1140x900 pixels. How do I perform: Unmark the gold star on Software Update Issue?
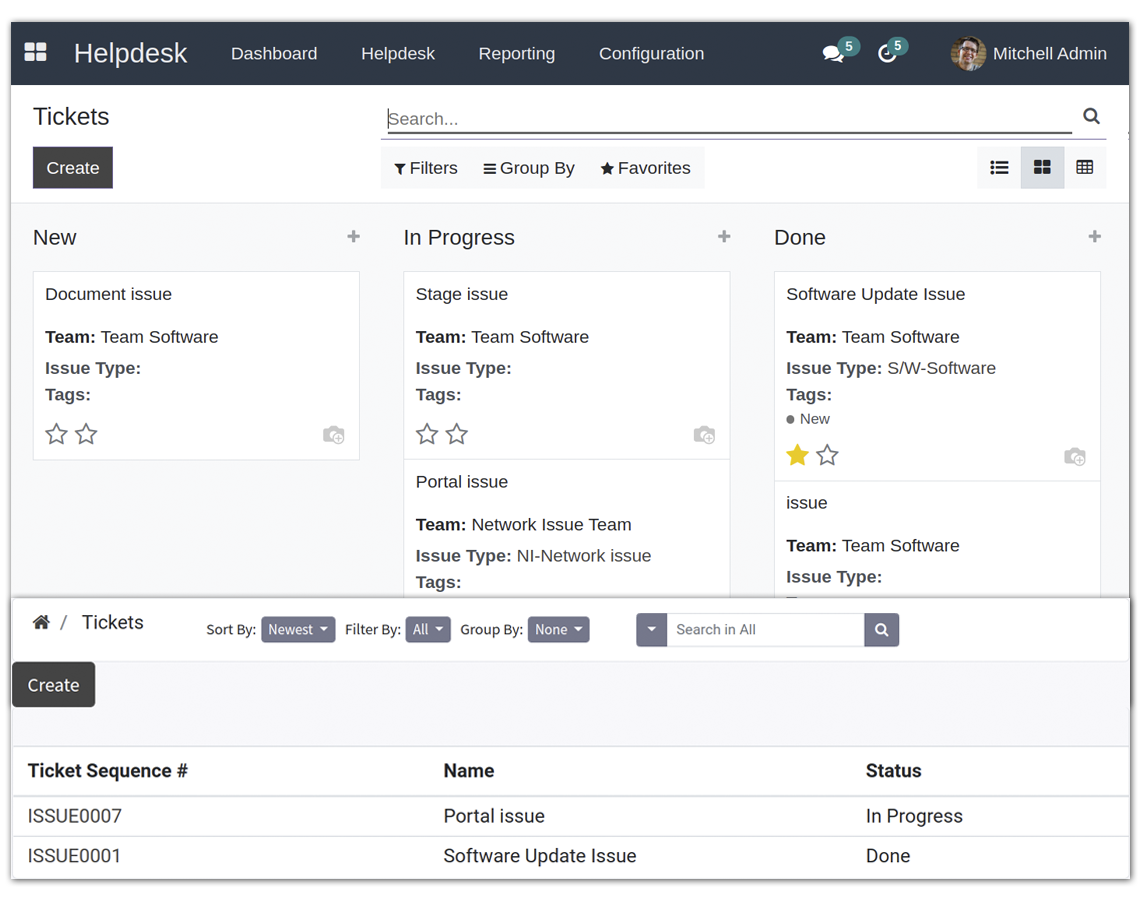click(x=797, y=456)
